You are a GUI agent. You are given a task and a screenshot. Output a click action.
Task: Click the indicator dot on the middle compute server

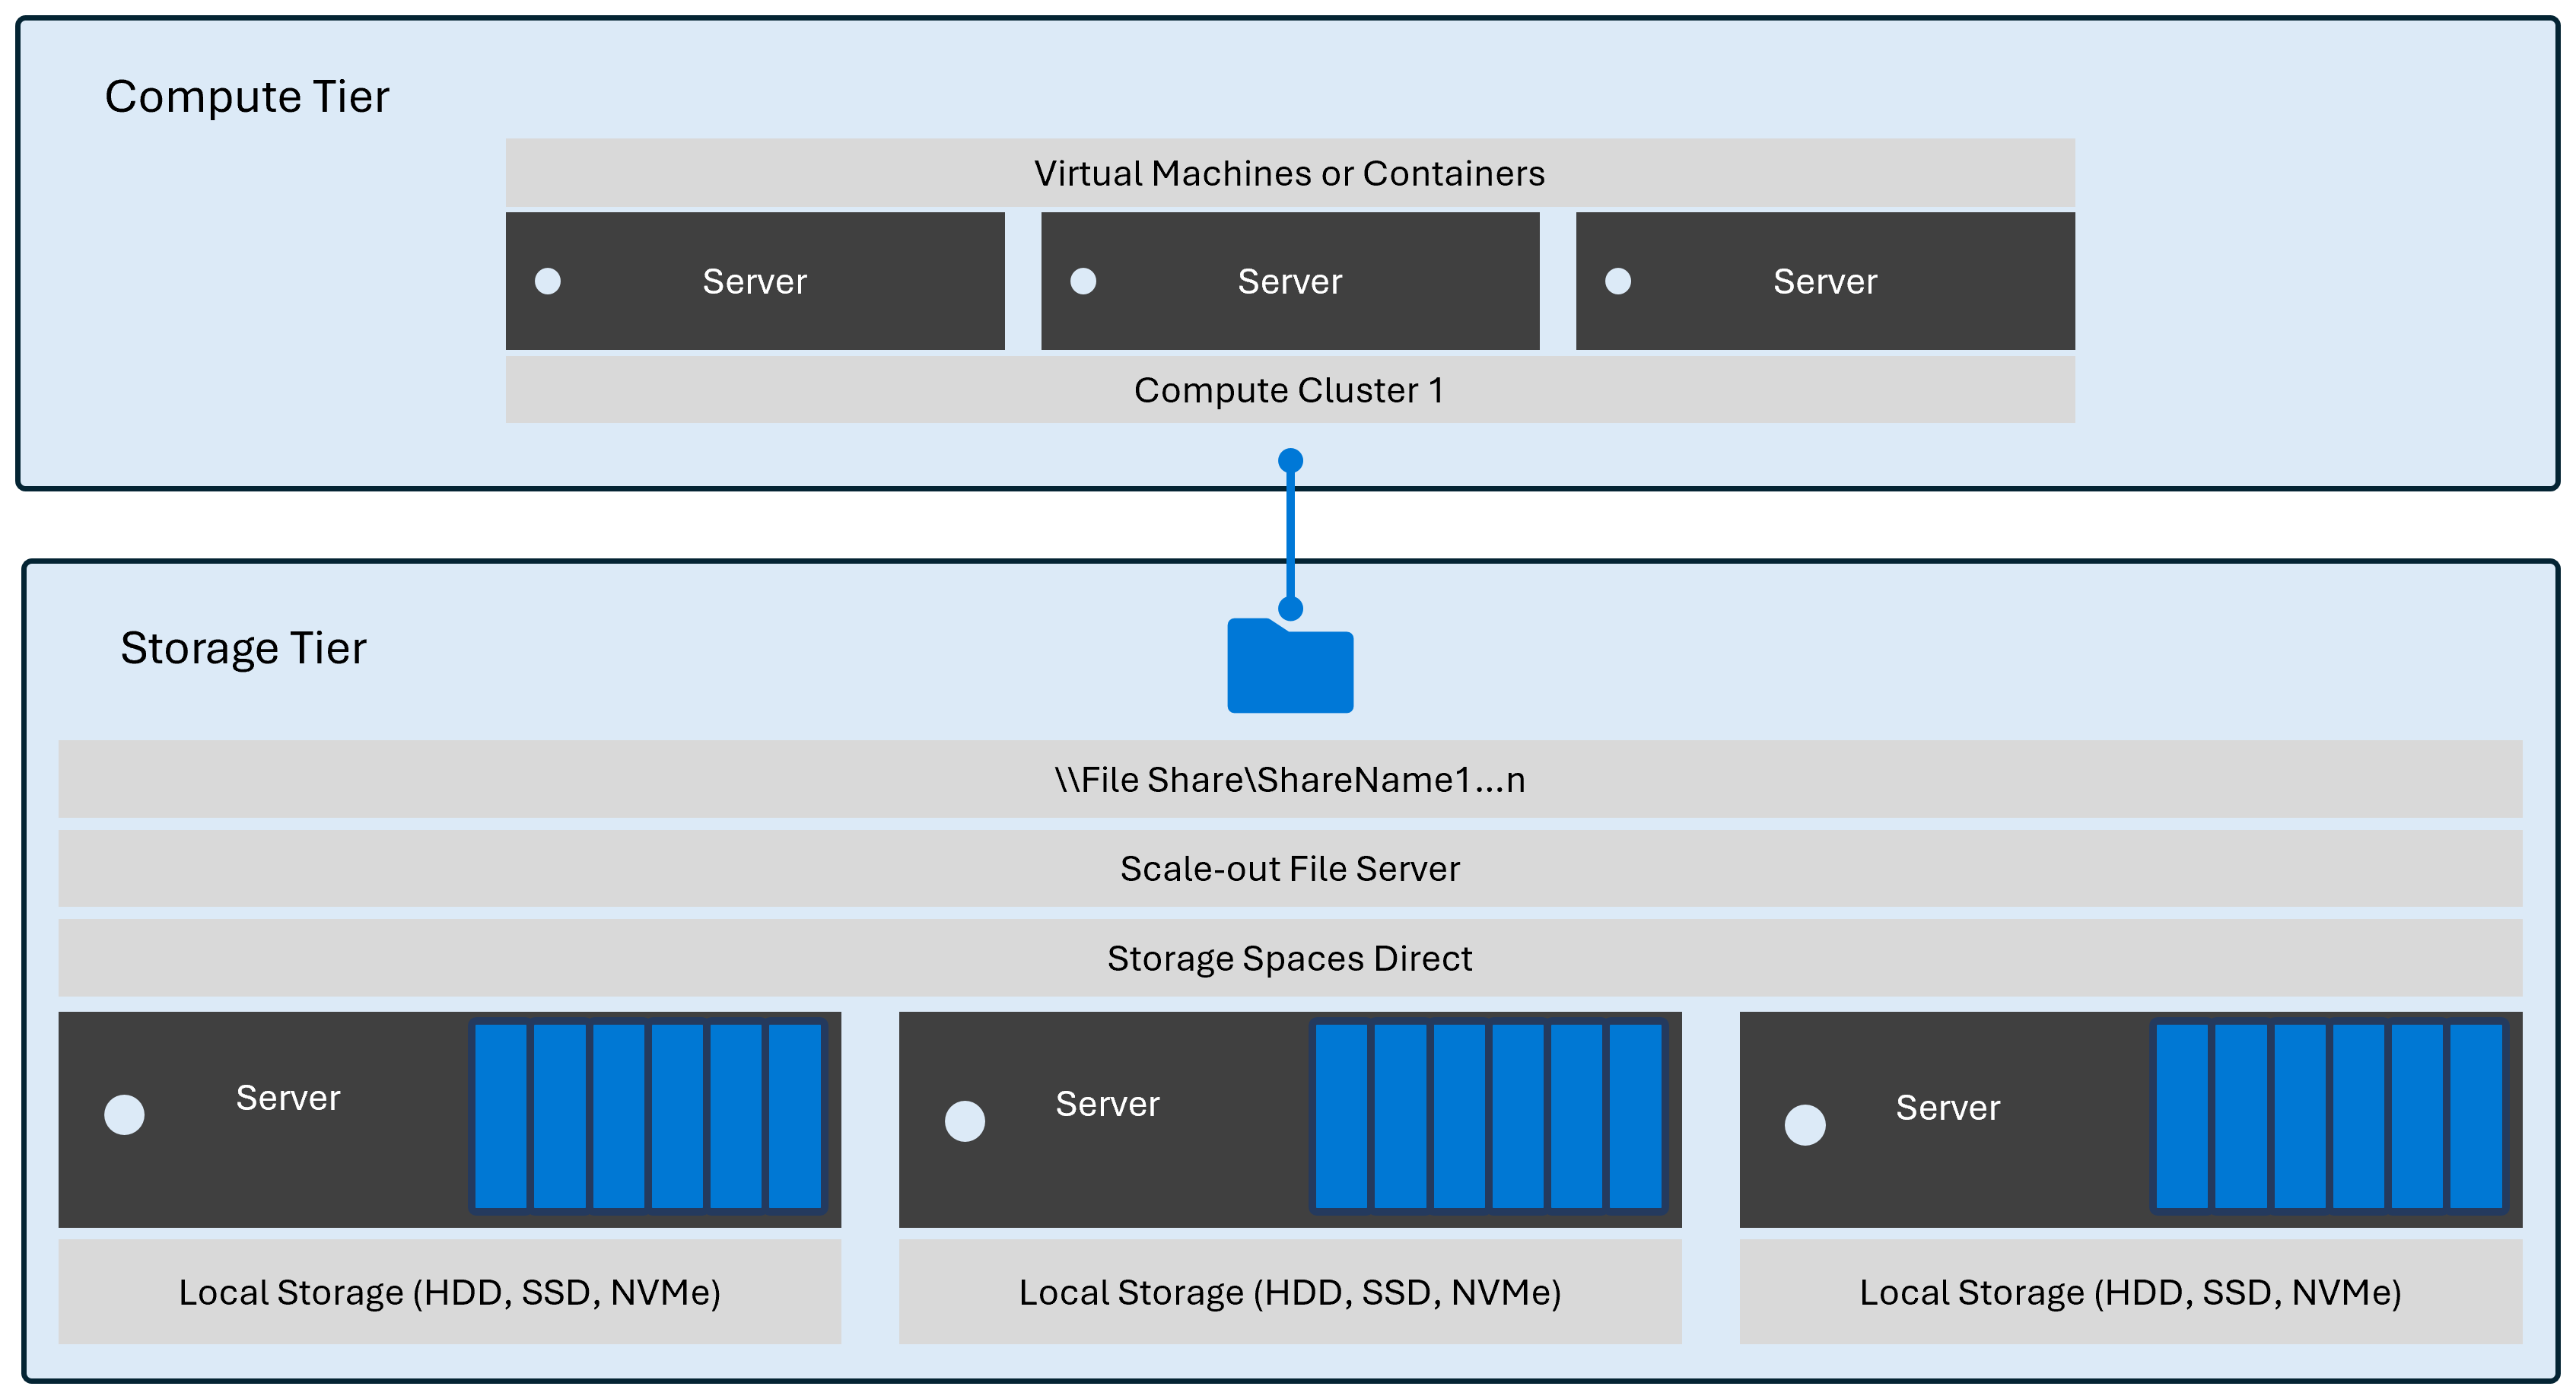(1083, 281)
